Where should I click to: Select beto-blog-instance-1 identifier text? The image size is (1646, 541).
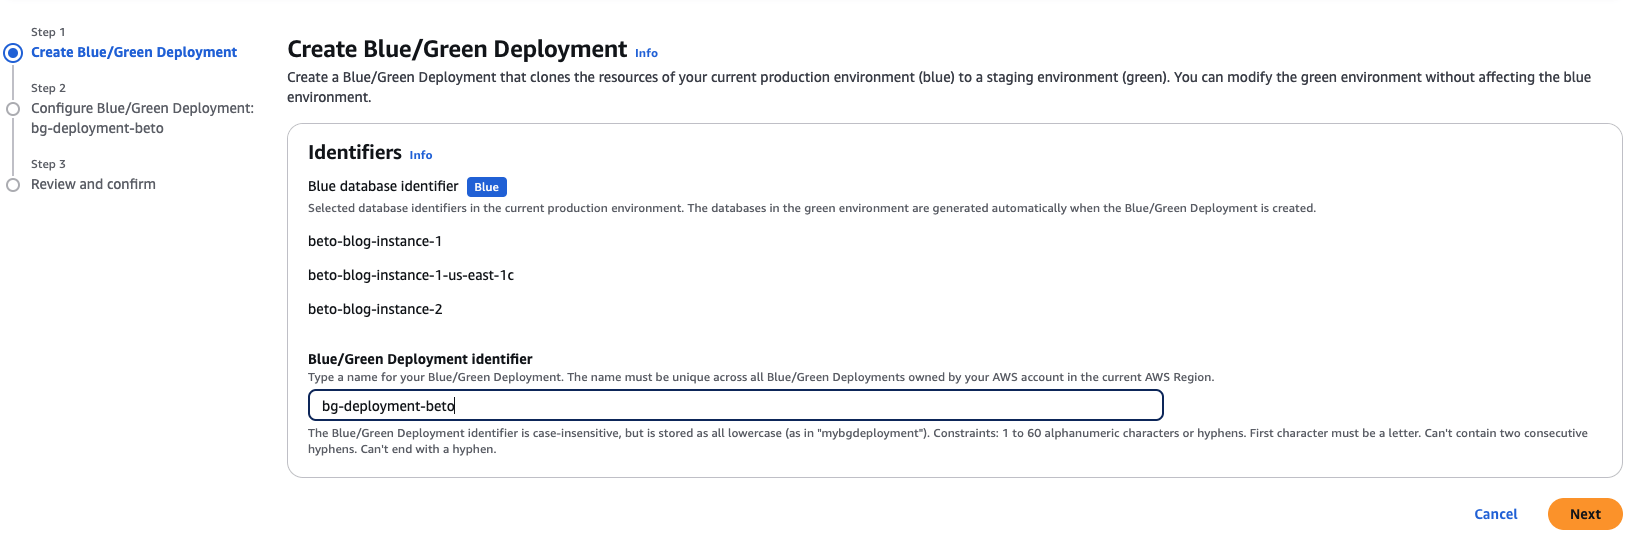[x=375, y=241]
